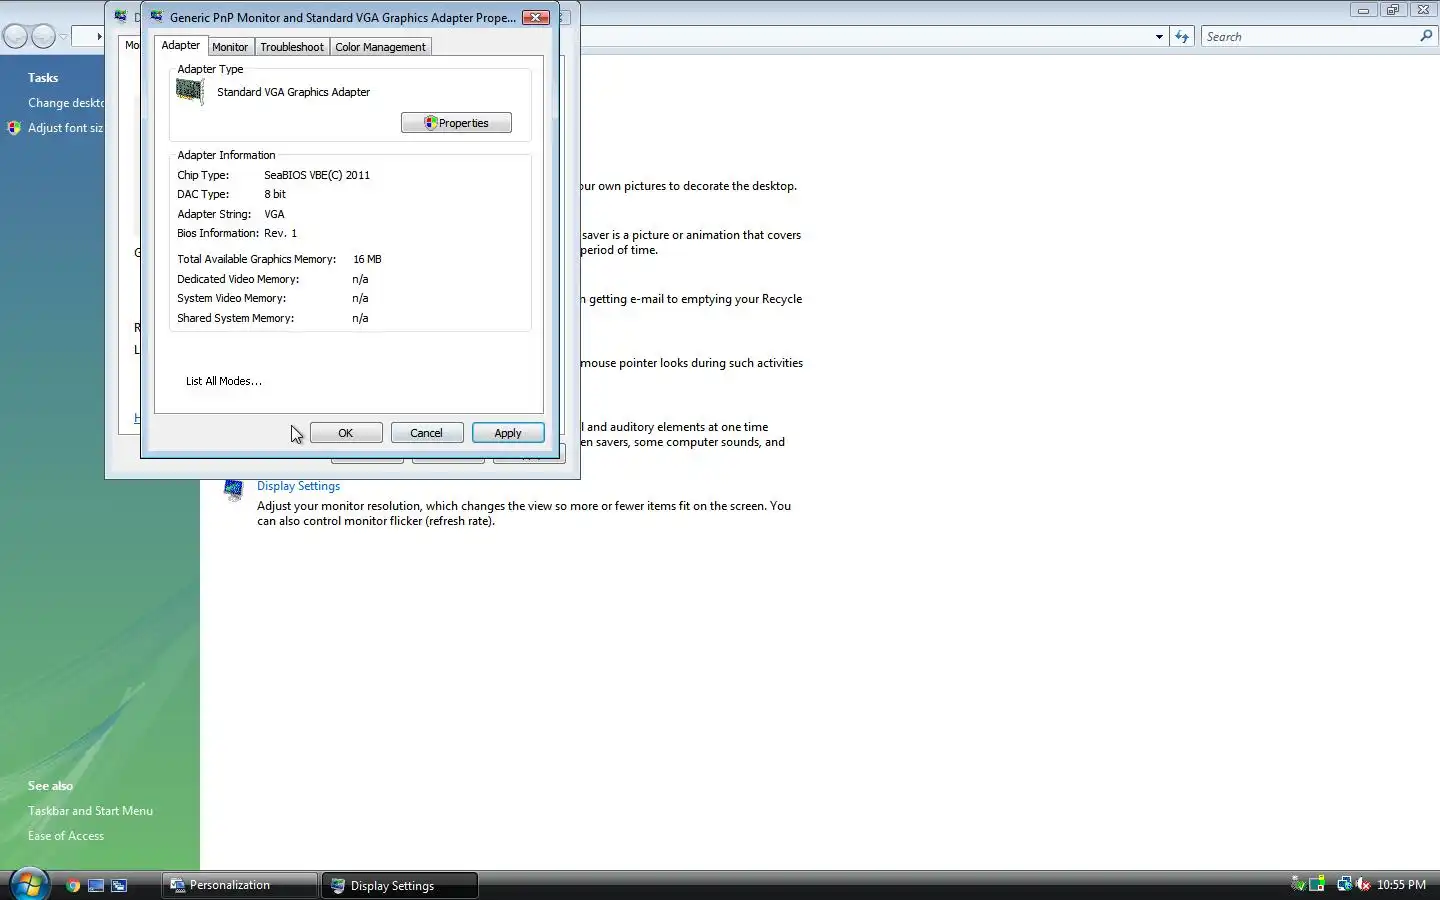
Task: Switch to Display Settings taskbar button
Action: 400,885
